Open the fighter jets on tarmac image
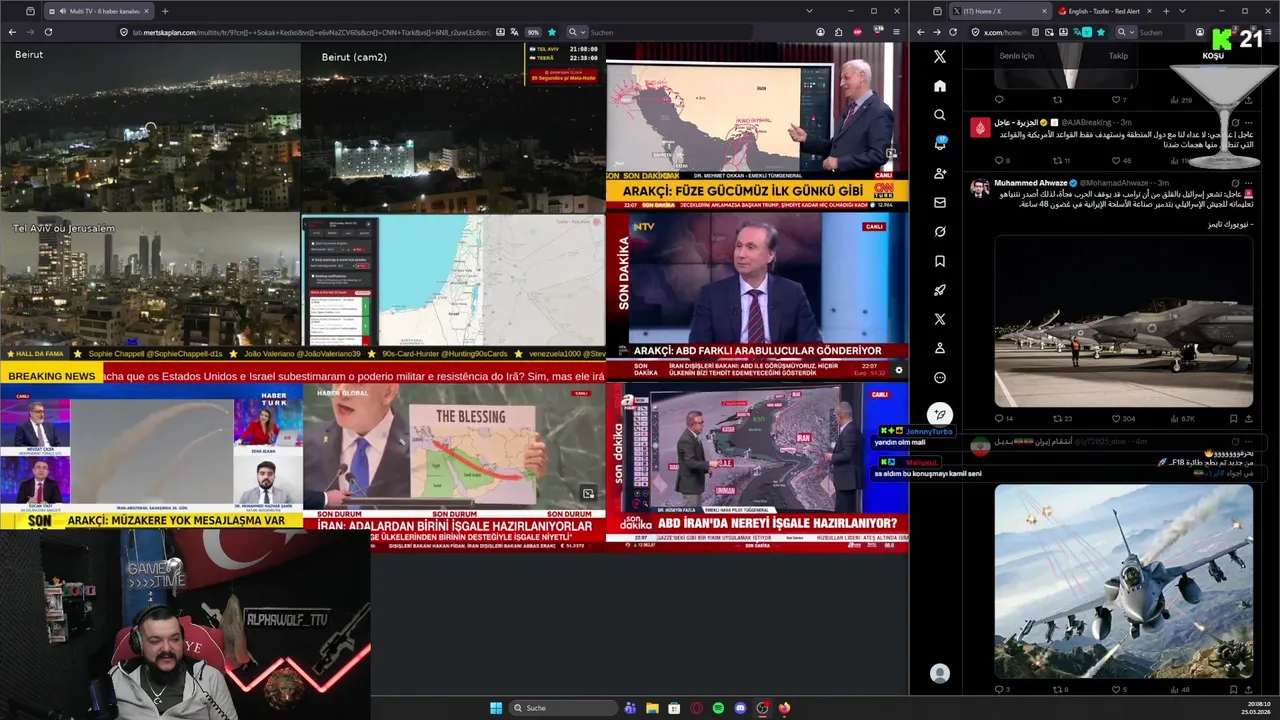The width and height of the screenshot is (1280, 720). point(1123,321)
